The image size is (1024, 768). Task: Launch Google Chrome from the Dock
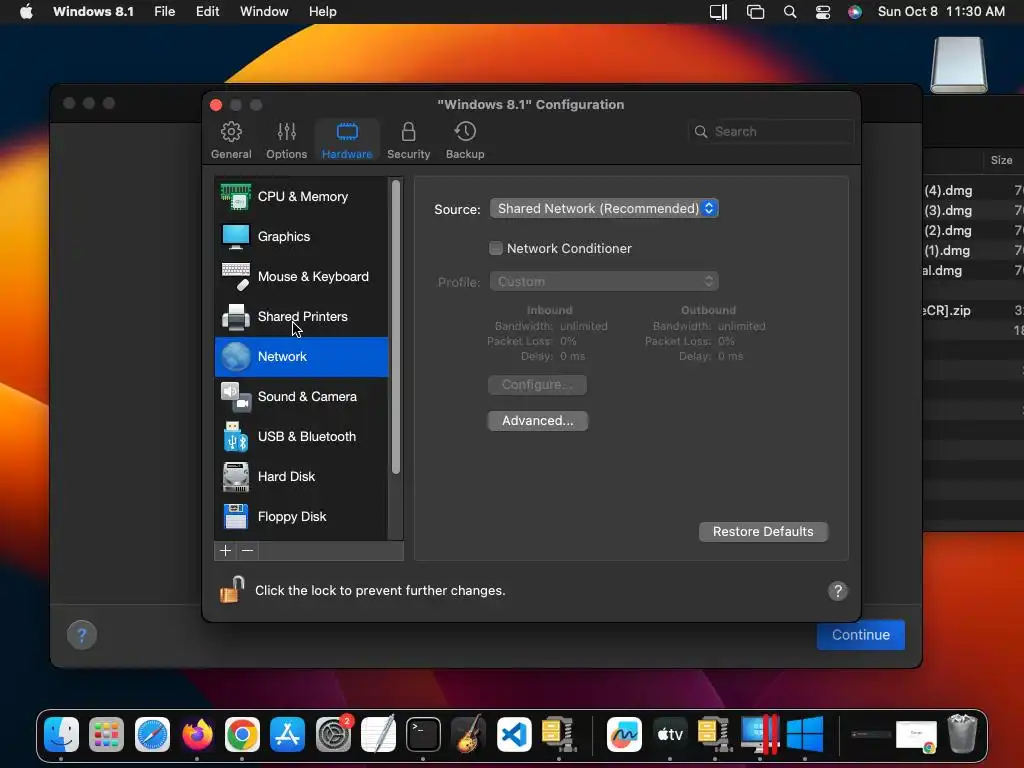click(242, 735)
